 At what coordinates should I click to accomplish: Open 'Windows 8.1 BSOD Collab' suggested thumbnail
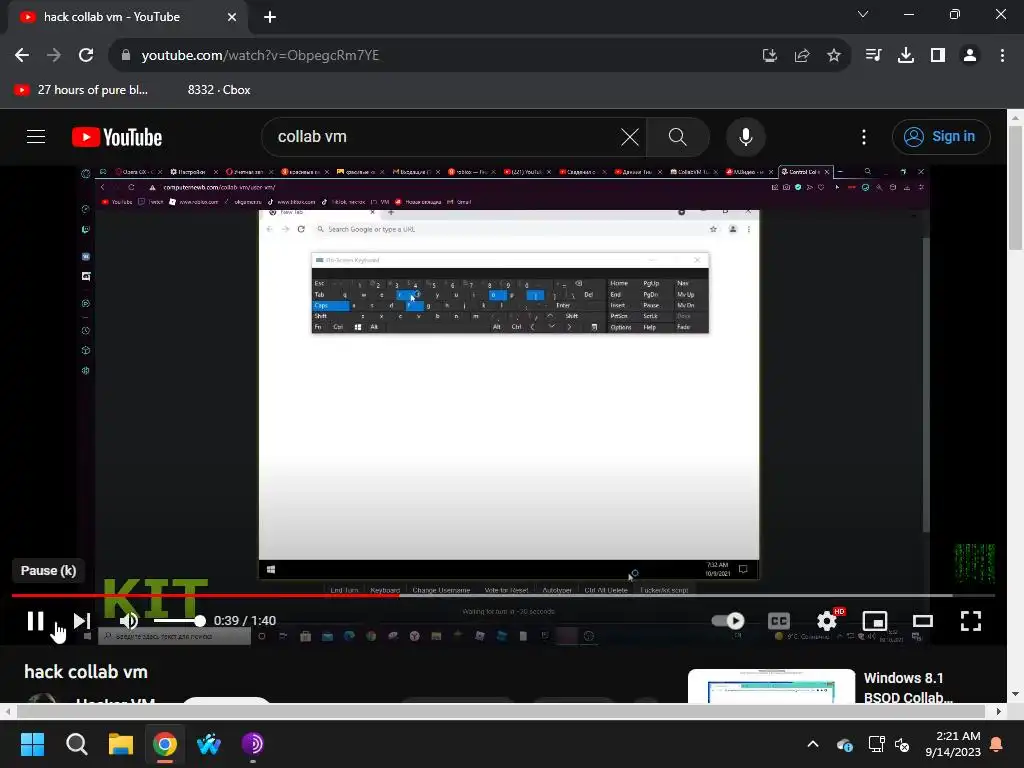click(x=771, y=686)
